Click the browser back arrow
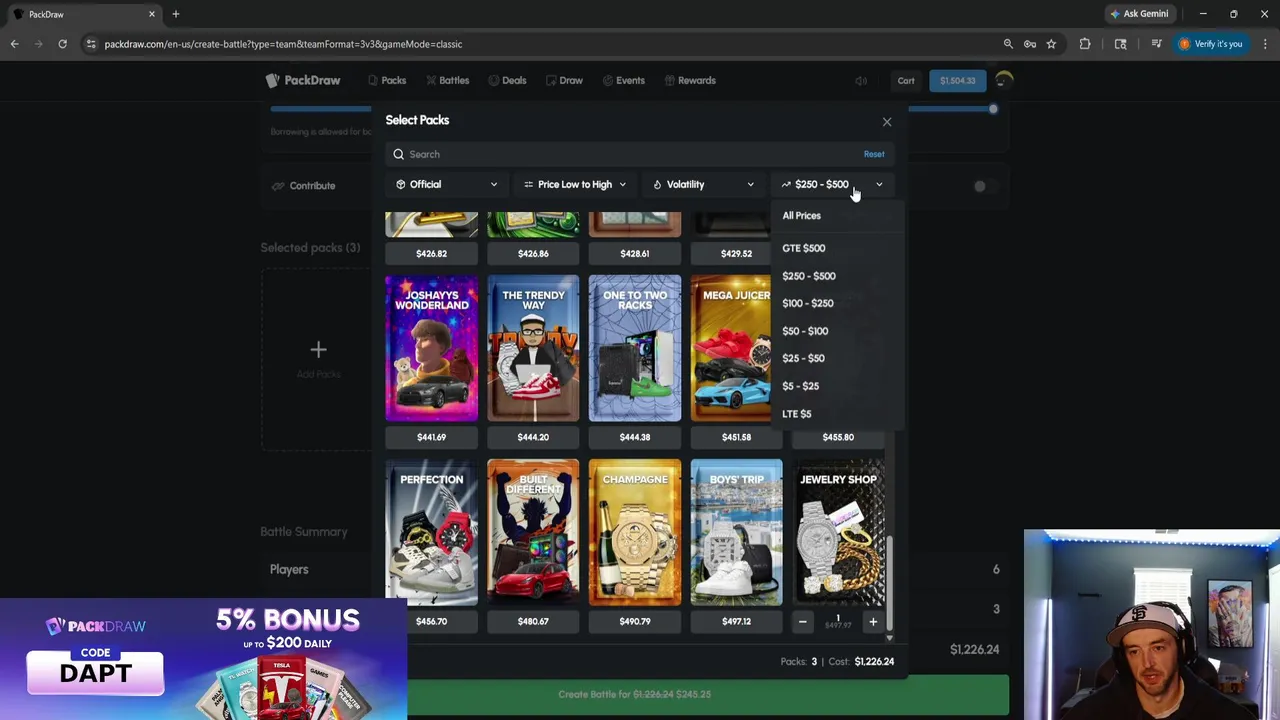Viewport: 1280px width, 720px height. [14, 44]
